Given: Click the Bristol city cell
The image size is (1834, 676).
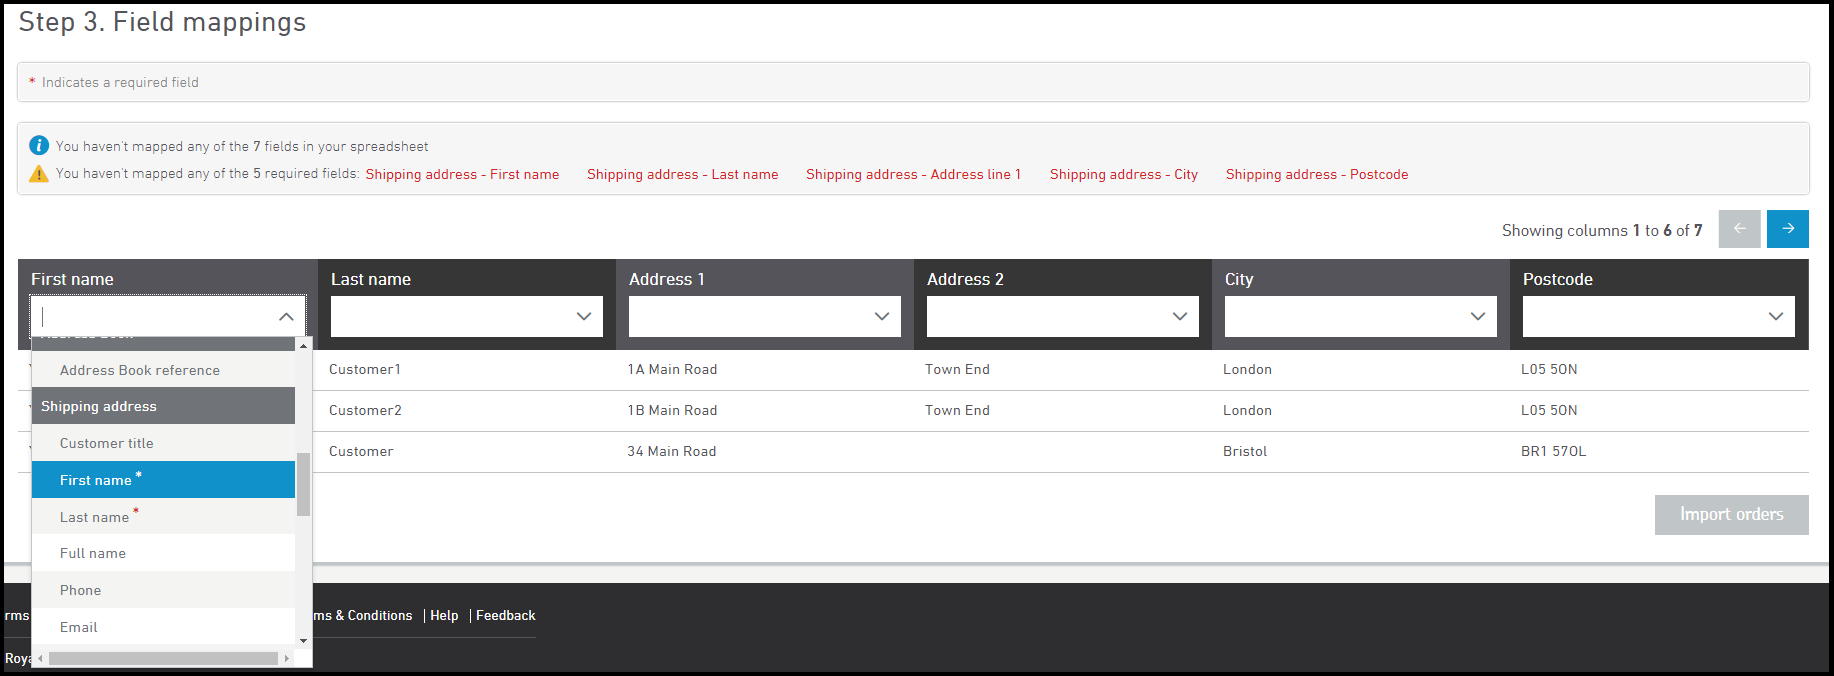Looking at the screenshot, I should click(1245, 451).
